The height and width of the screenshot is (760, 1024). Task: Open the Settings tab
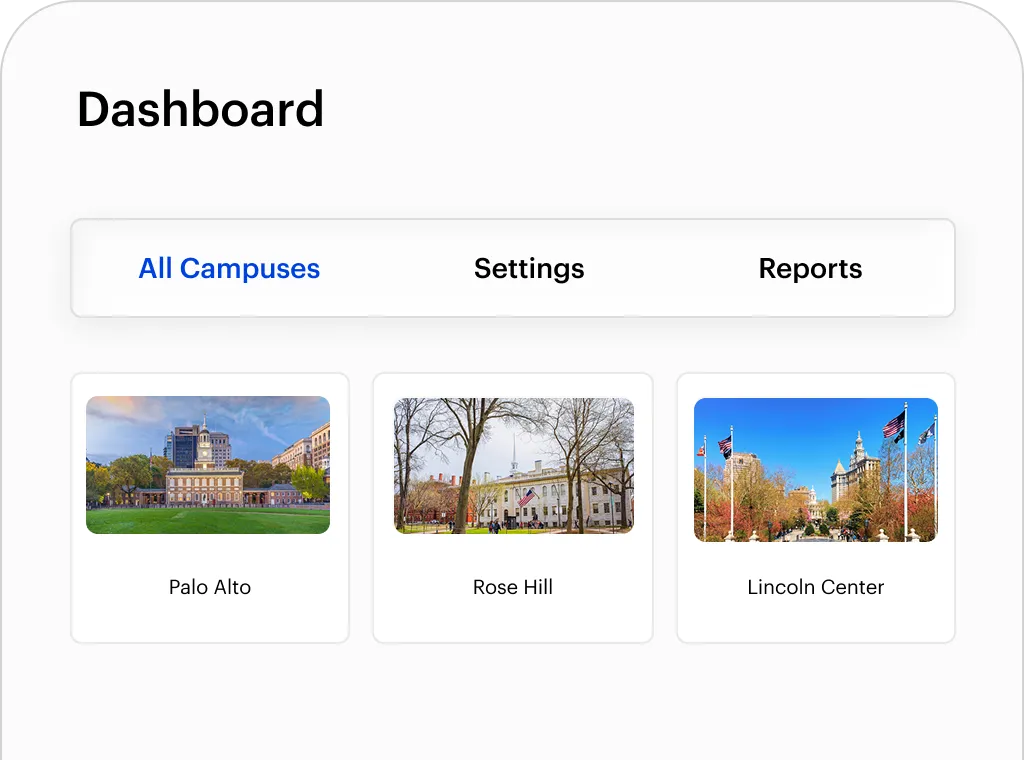[529, 268]
